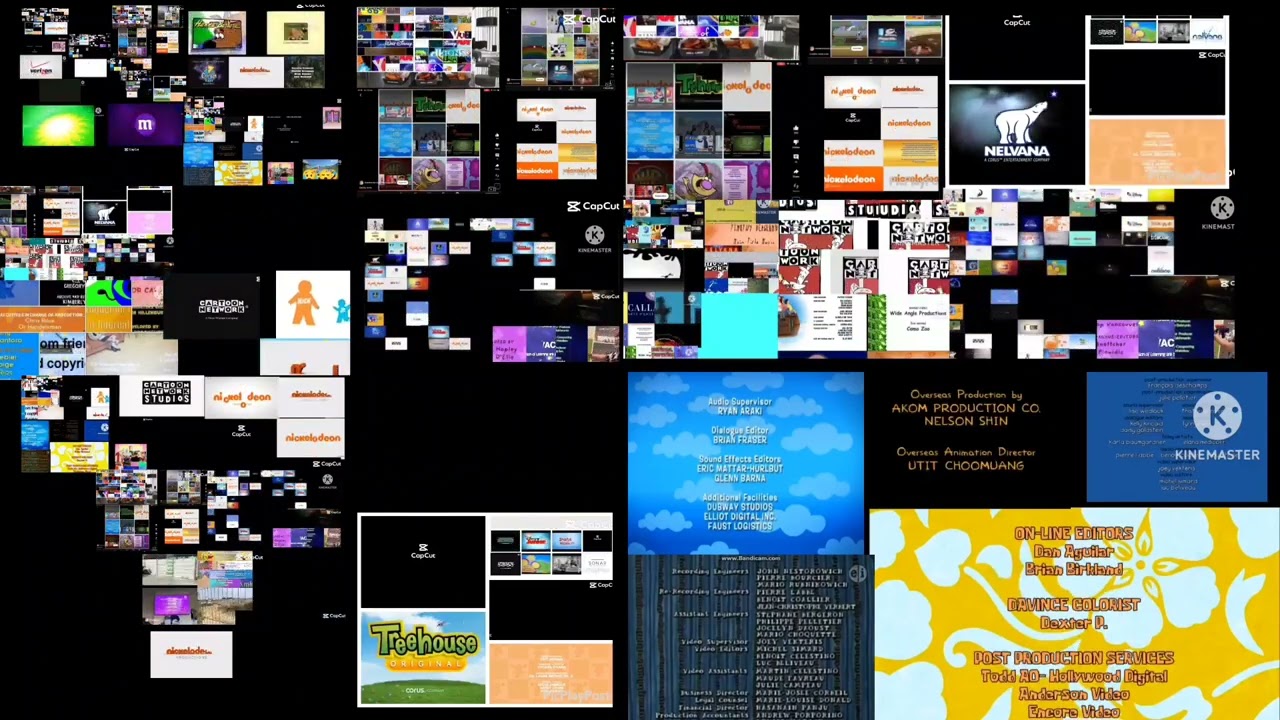Click the "Dialogue Editor" credit heading
Screen dimensions: 1280x720
coord(740,430)
